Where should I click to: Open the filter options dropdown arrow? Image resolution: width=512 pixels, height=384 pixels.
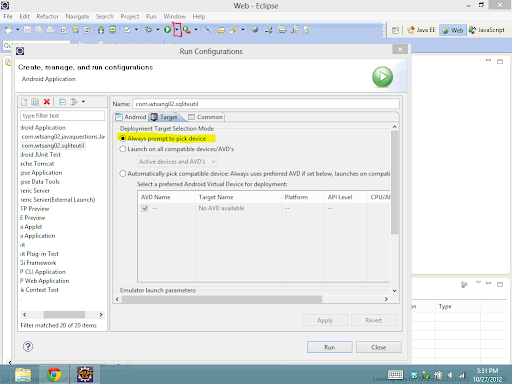tap(83, 102)
